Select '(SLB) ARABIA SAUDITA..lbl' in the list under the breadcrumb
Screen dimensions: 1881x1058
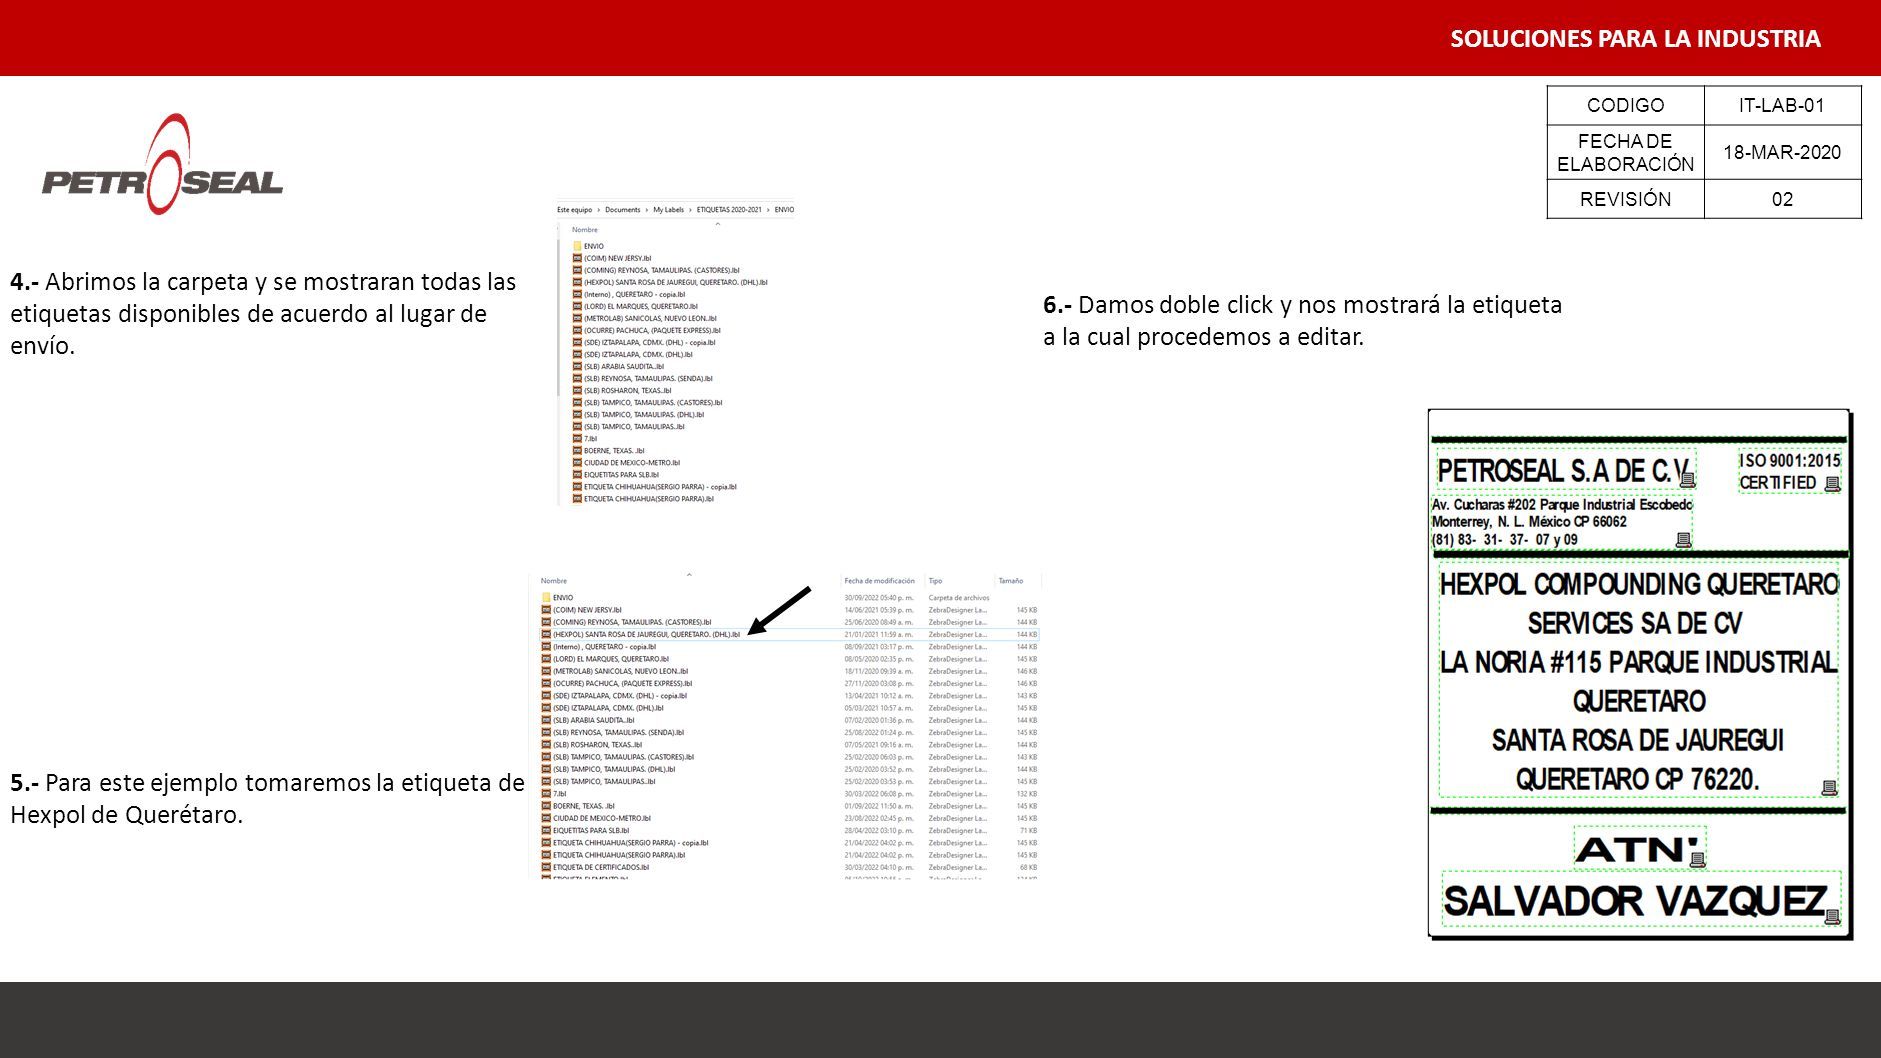tap(624, 367)
